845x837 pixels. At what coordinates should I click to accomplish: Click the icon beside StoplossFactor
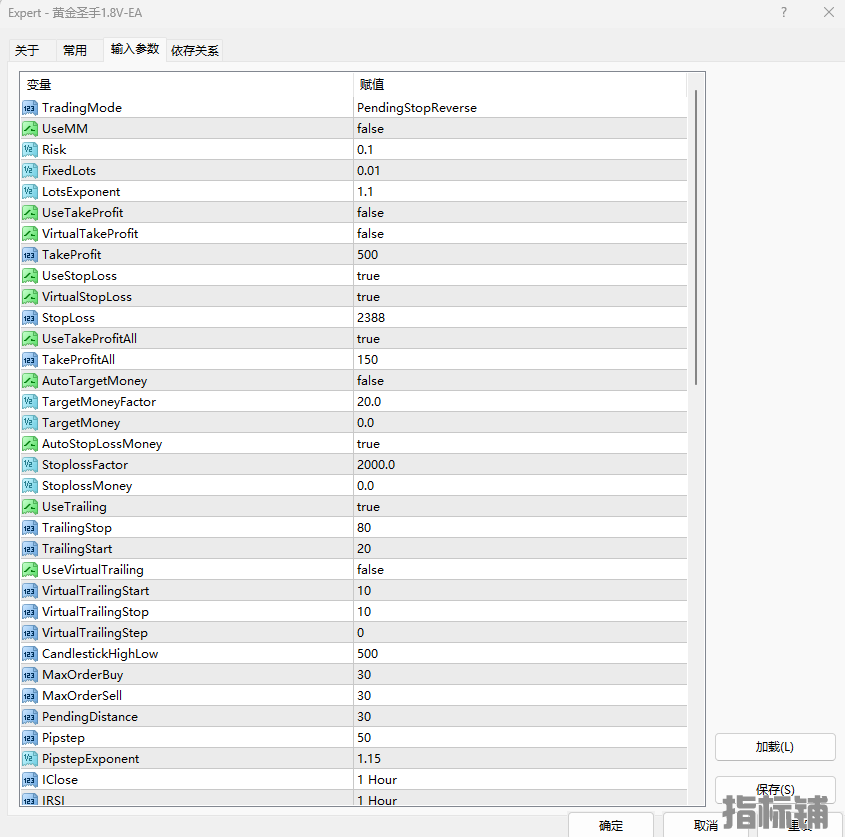(x=30, y=465)
